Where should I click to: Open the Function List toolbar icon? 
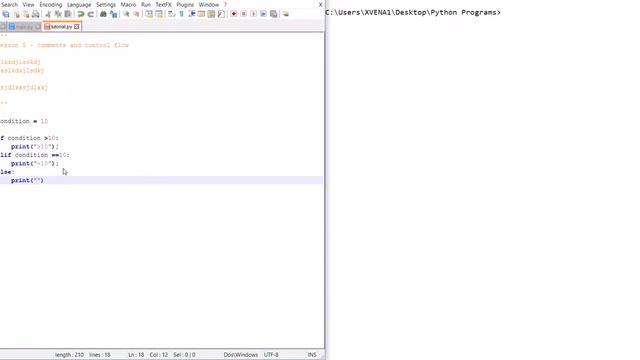221,14
